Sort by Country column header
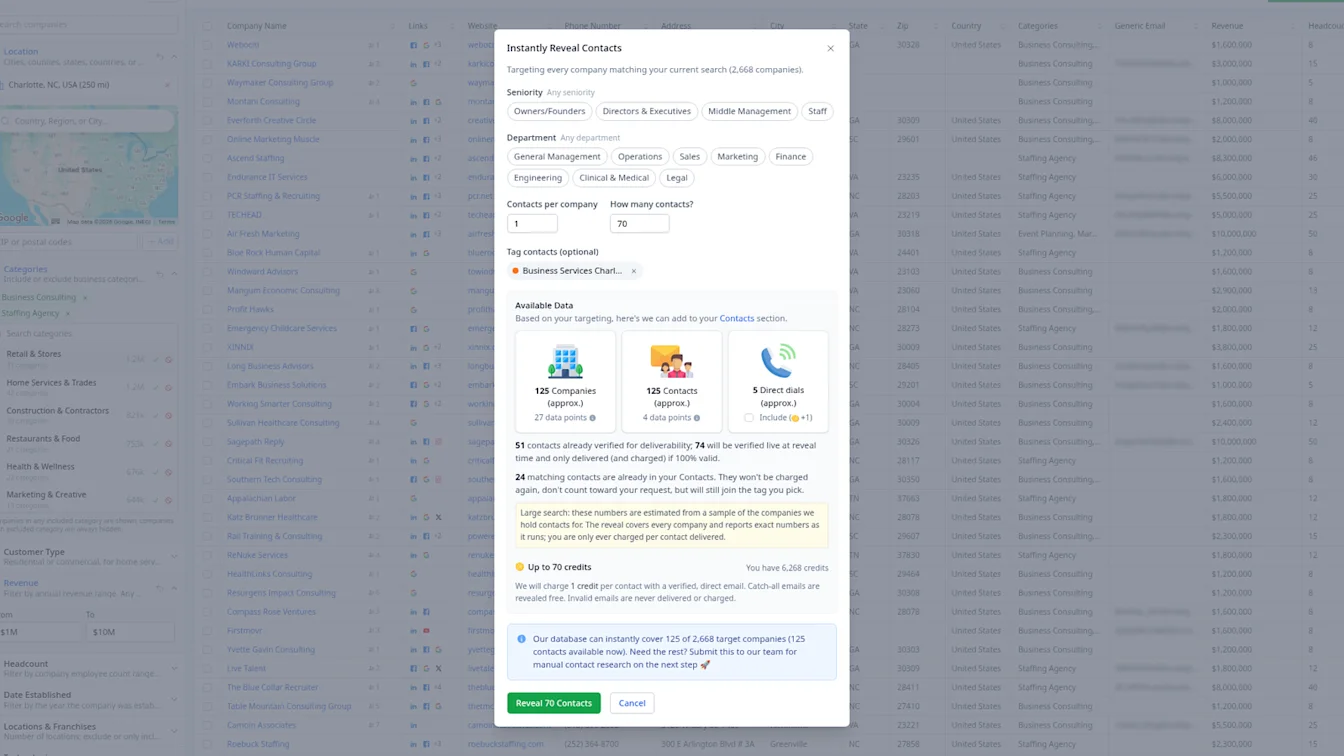The width and height of the screenshot is (1344, 756). click(x=966, y=26)
